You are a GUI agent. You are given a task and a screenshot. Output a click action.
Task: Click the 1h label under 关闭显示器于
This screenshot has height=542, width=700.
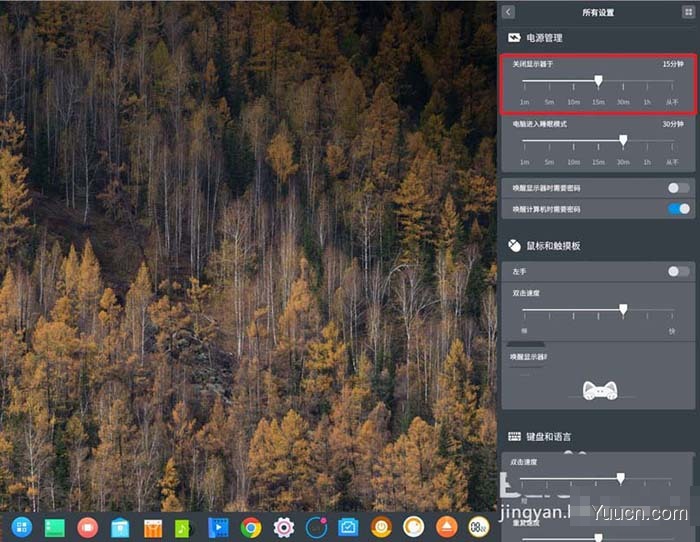pyautogui.click(x=647, y=102)
